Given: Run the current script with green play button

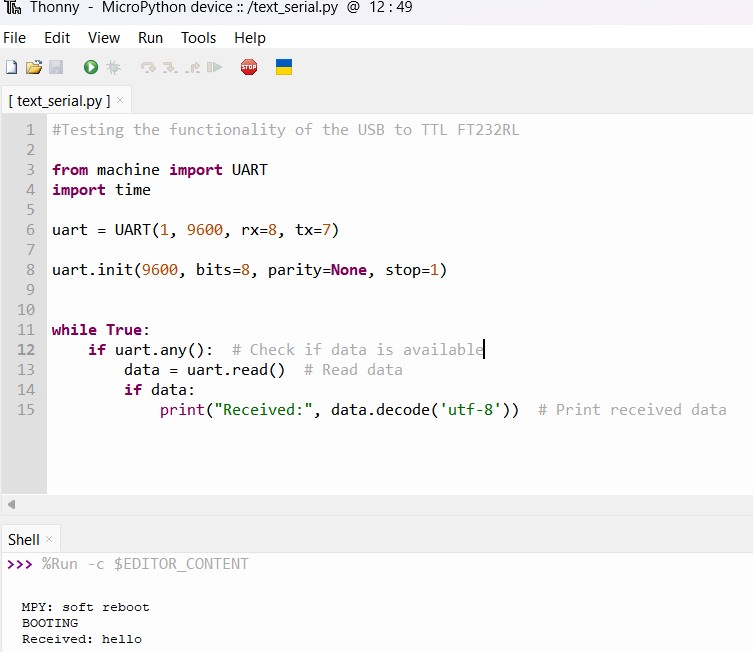Looking at the screenshot, I should 91,67.
